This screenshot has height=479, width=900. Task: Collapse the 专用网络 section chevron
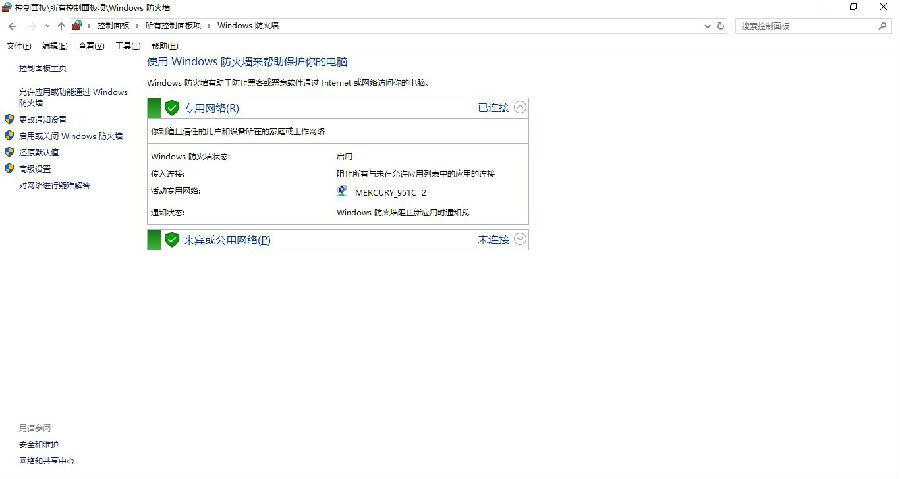click(x=519, y=107)
